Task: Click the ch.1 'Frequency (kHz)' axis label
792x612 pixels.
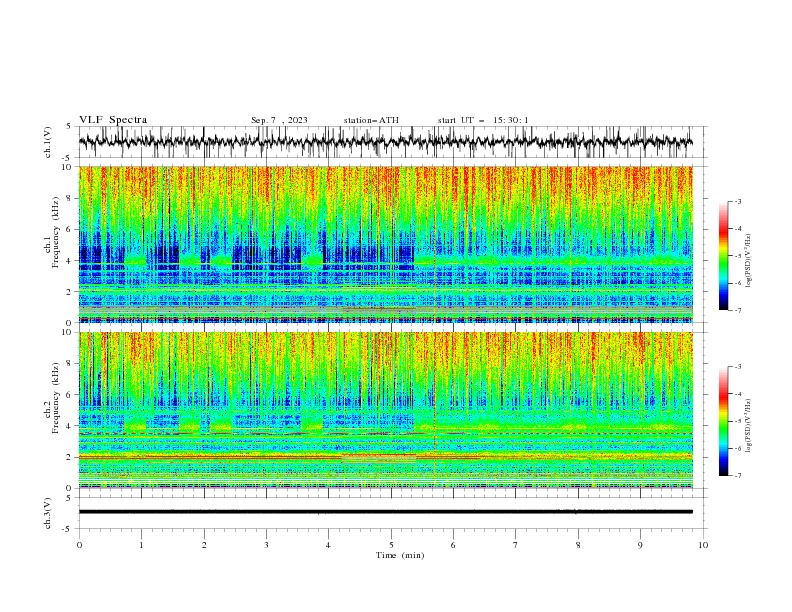Action: tap(56, 230)
